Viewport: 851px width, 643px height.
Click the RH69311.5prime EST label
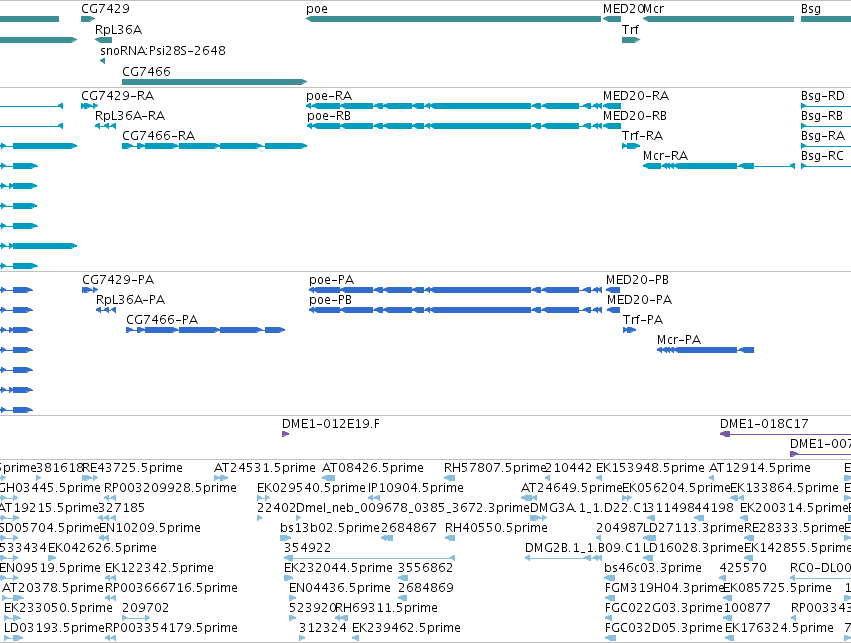(x=386, y=608)
